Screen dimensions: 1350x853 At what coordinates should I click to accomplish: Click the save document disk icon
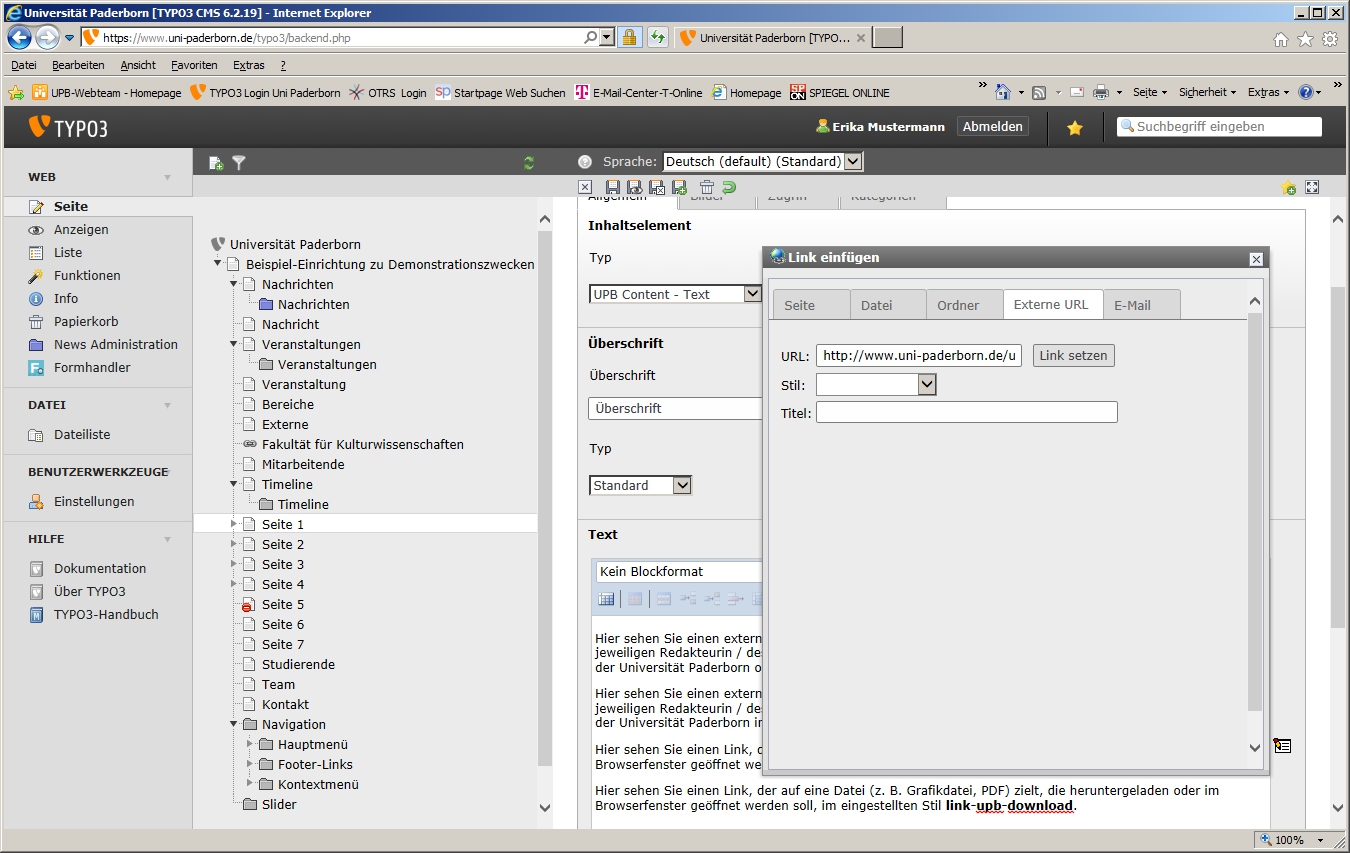[x=612, y=187]
